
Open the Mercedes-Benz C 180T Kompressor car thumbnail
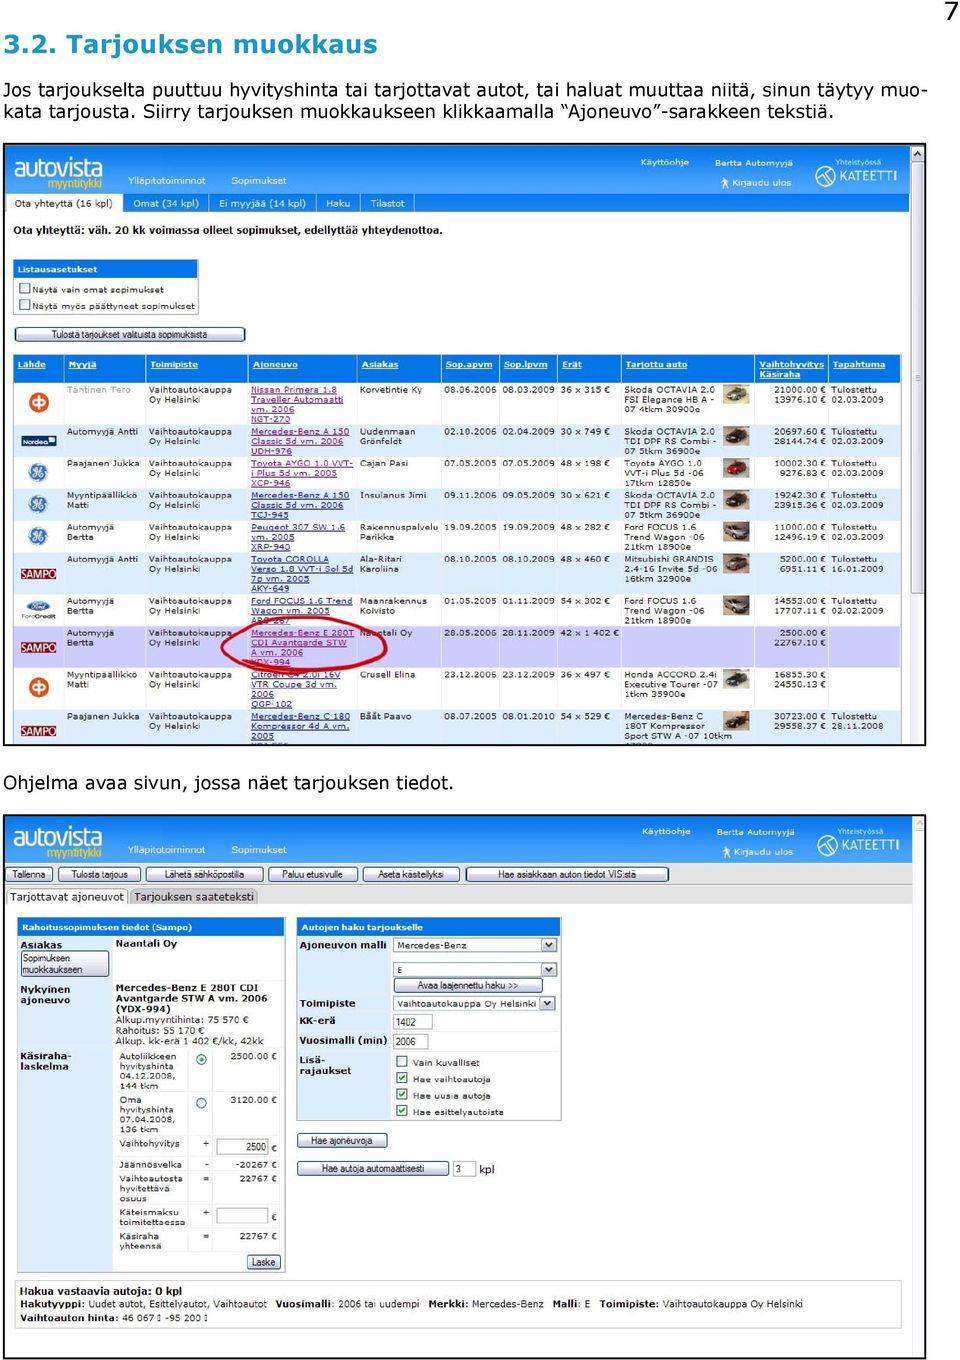[x=736, y=721]
